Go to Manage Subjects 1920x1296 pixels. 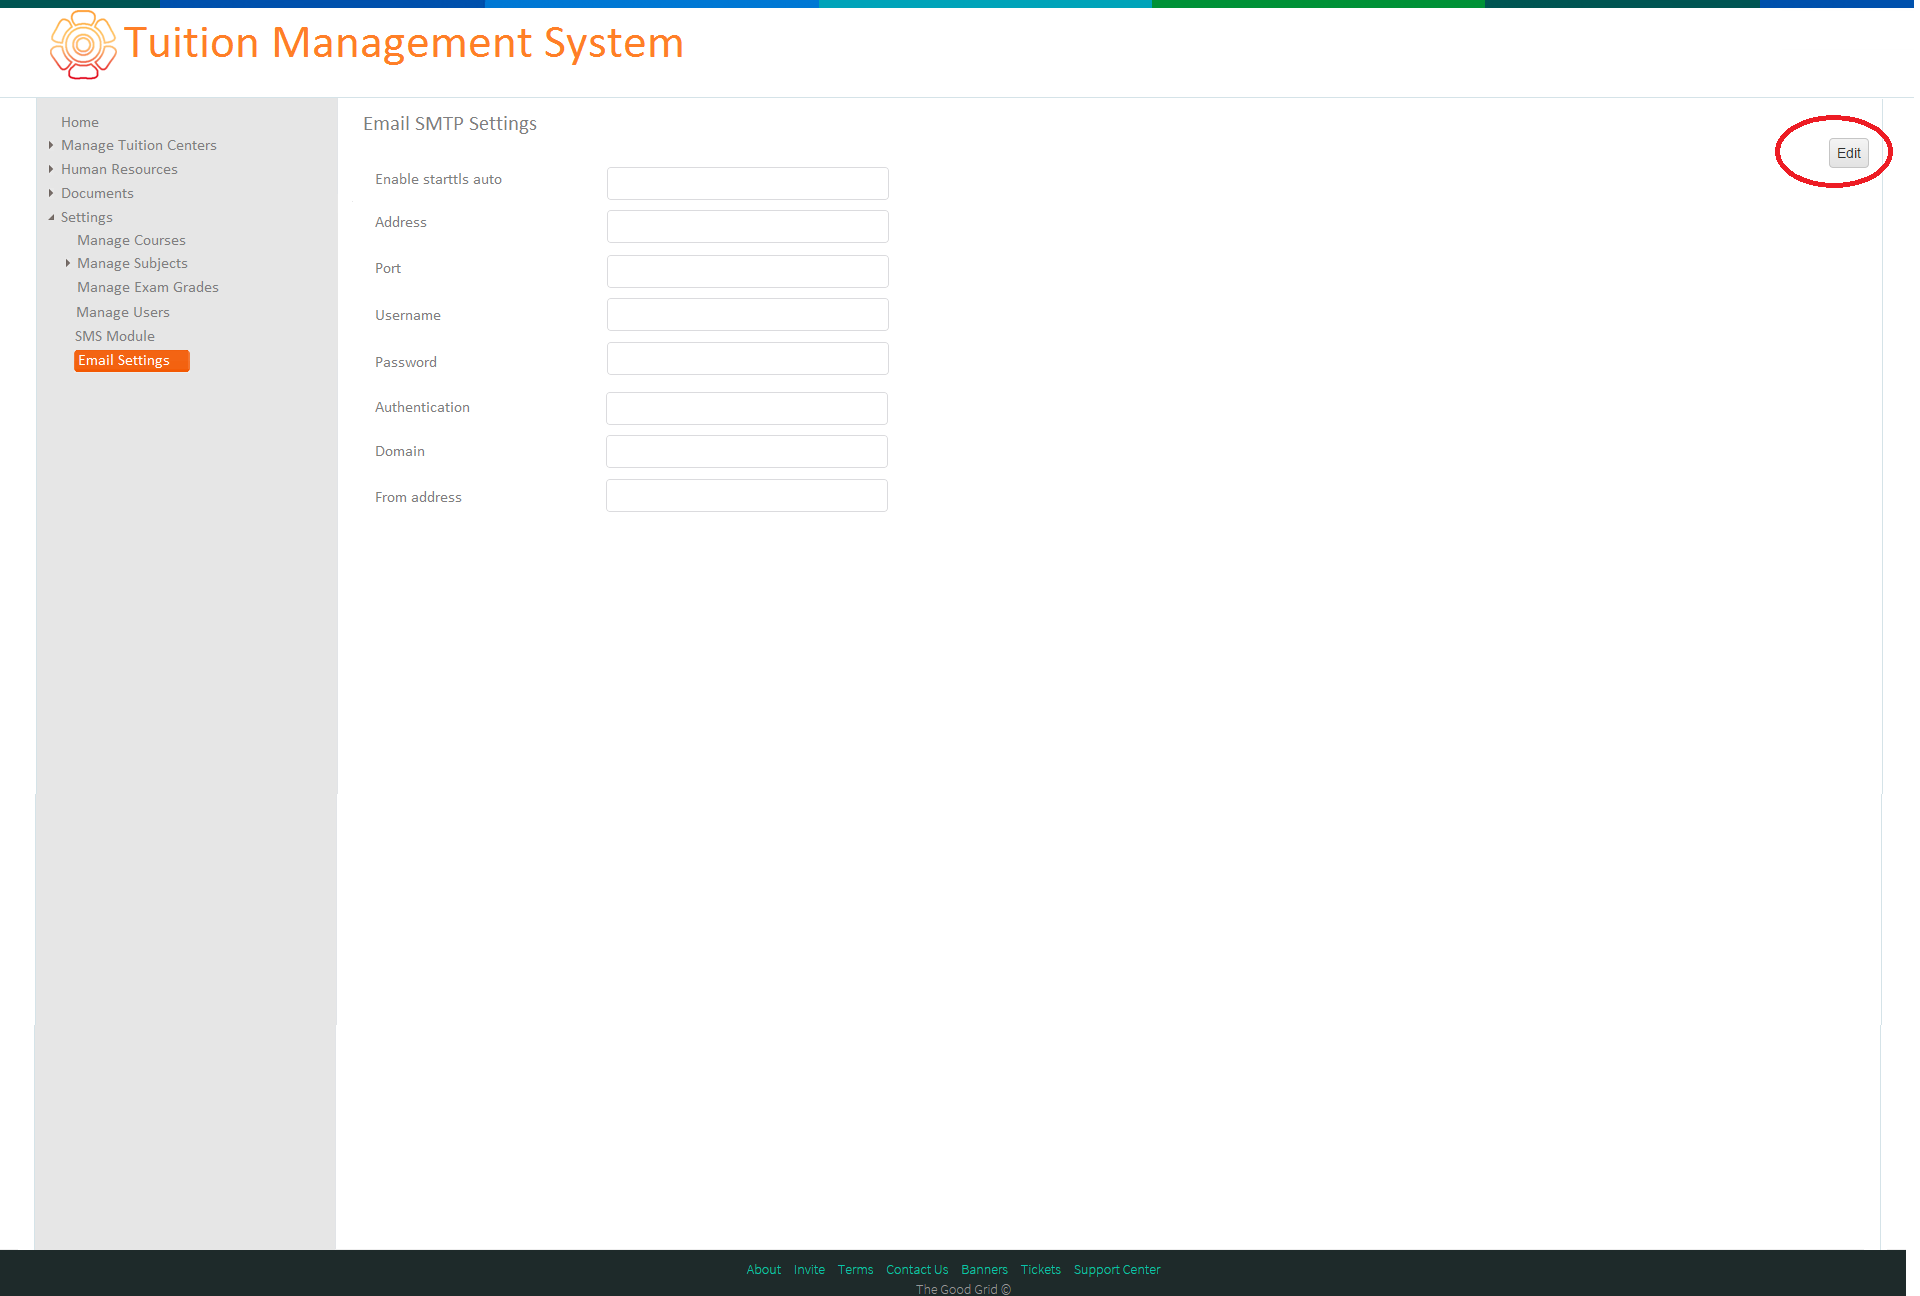(x=132, y=263)
